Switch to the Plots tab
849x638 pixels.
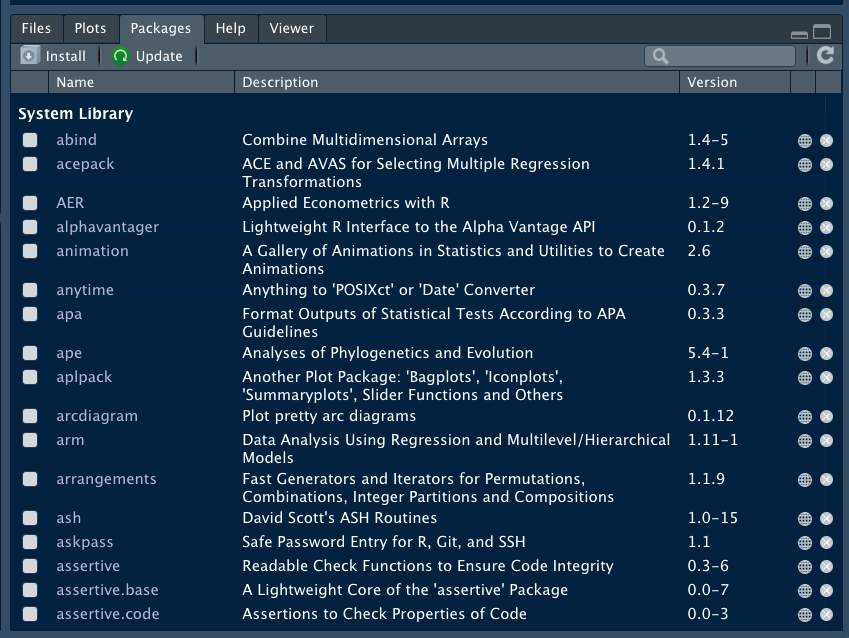(90, 28)
